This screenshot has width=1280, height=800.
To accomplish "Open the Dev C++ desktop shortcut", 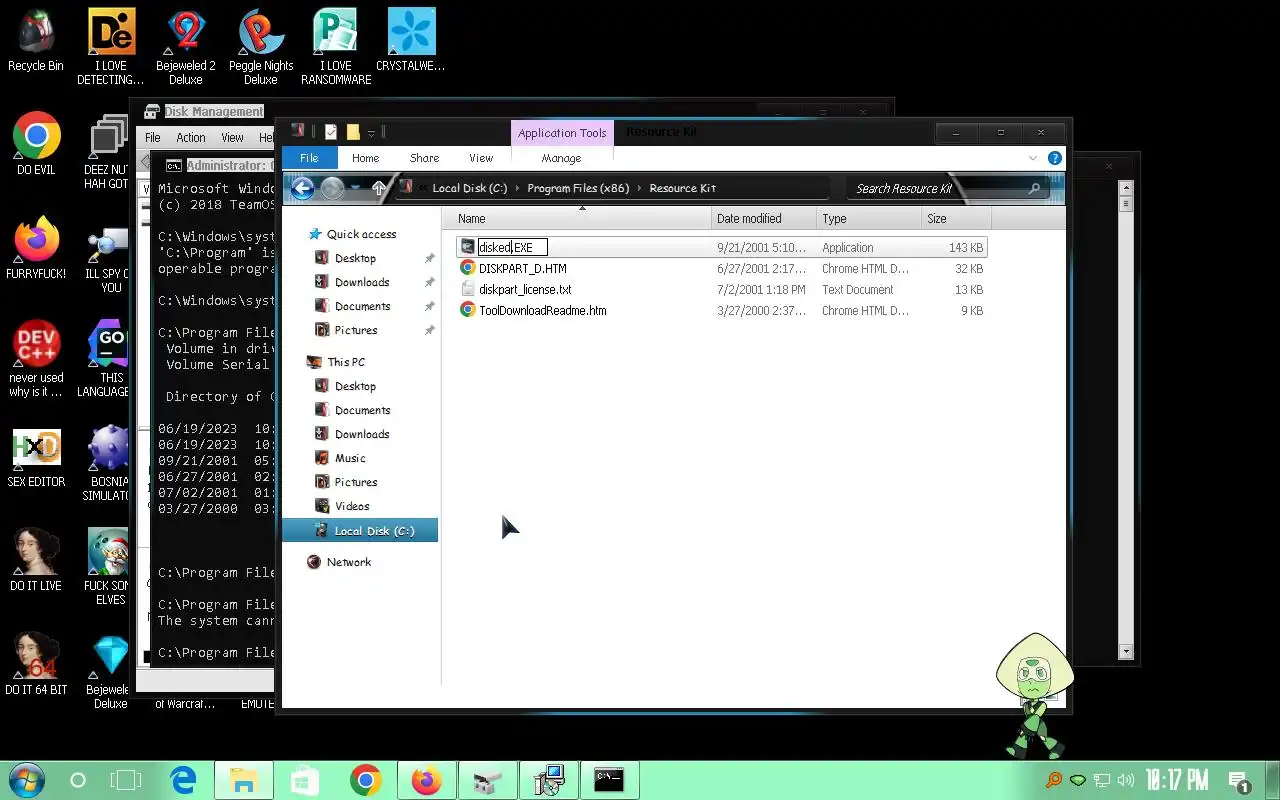I will (x=36, y=358).
